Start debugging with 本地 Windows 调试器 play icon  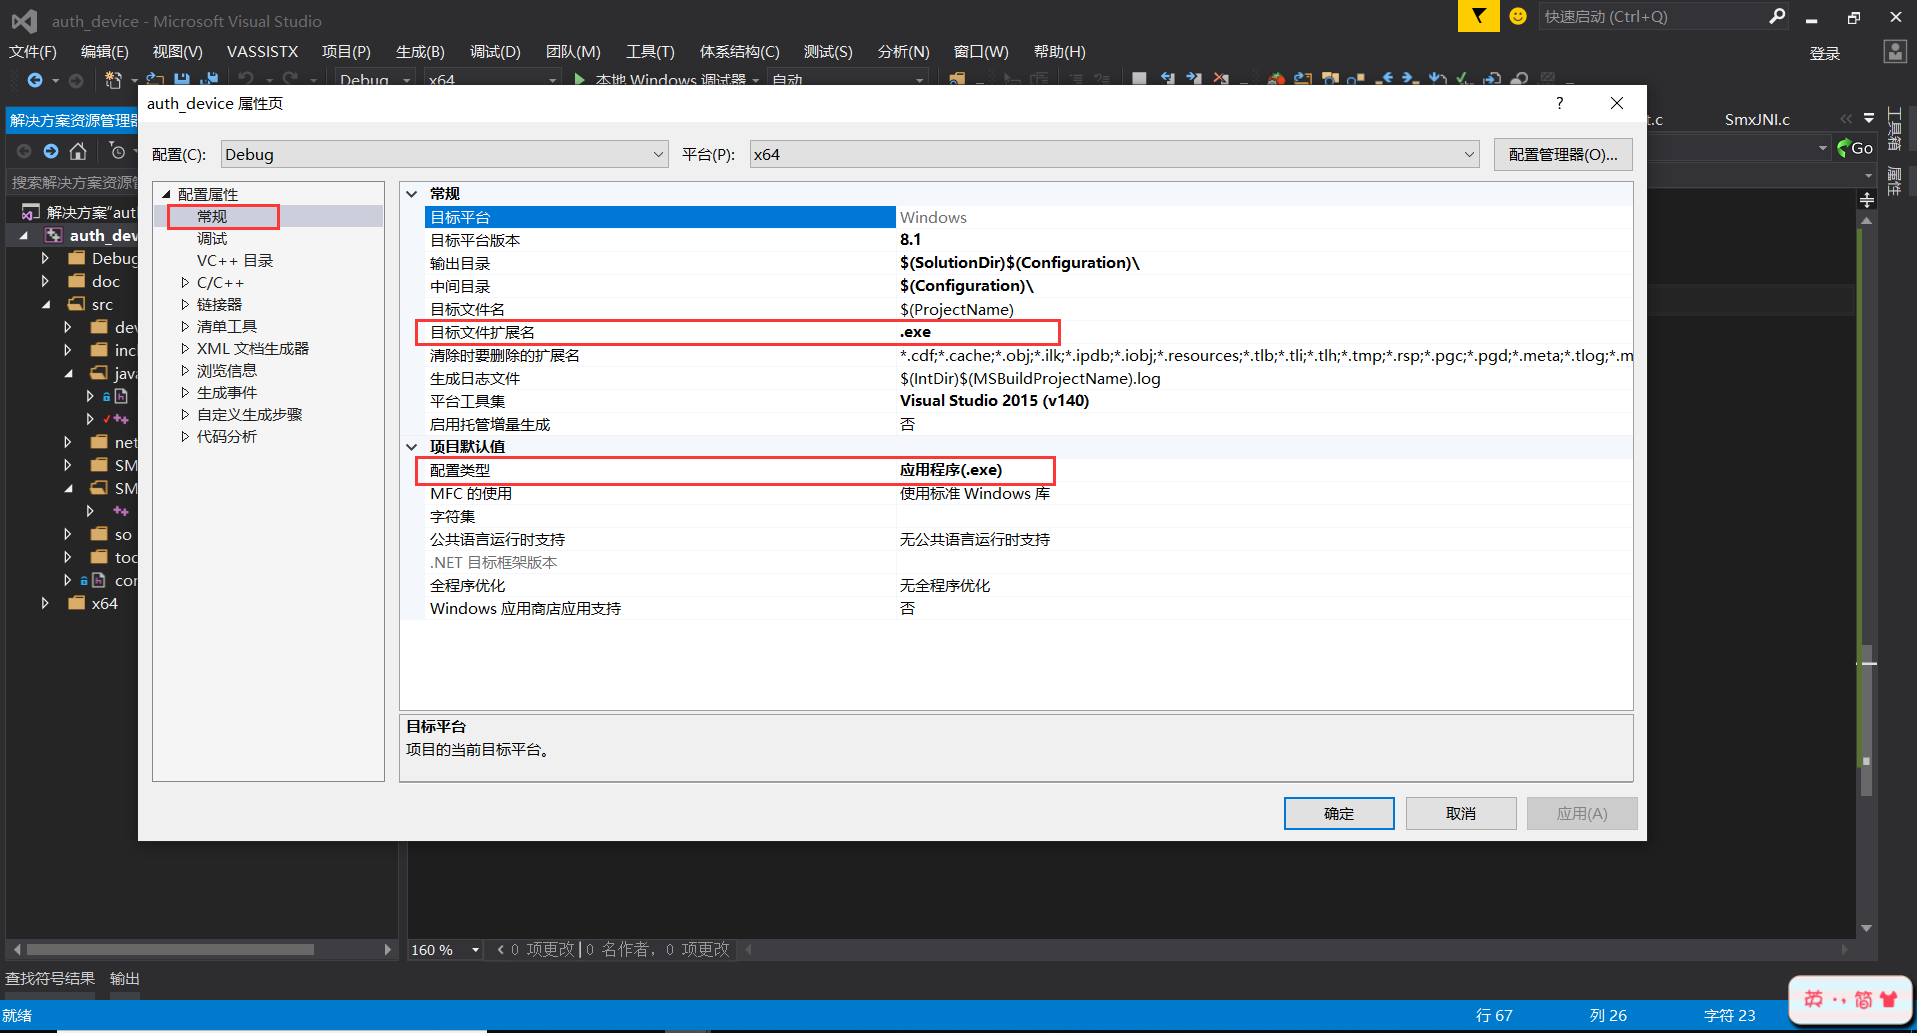pyautogui.click(x=582, y=80)
